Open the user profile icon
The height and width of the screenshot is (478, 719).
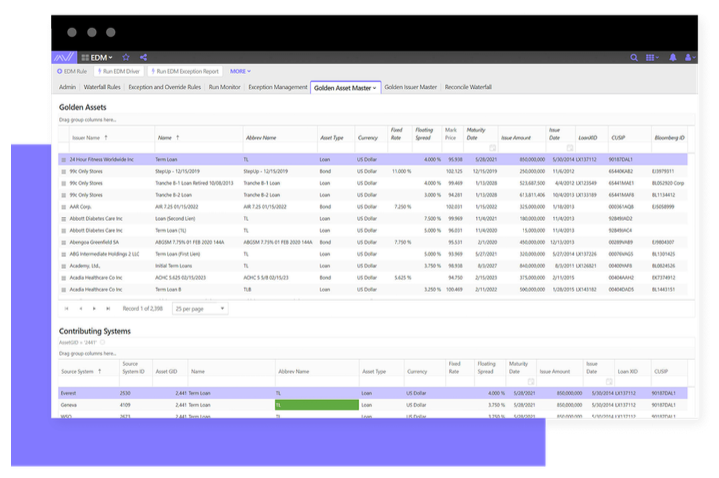689,57
